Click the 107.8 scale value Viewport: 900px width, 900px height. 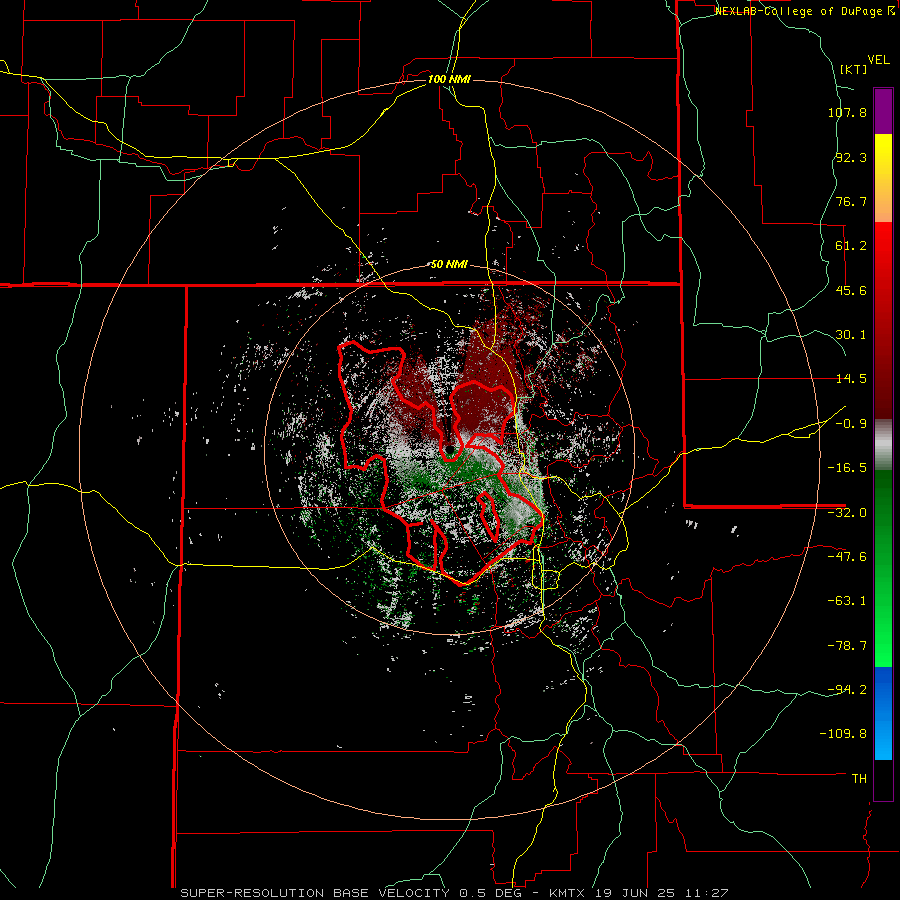click(x=847, y=112)
